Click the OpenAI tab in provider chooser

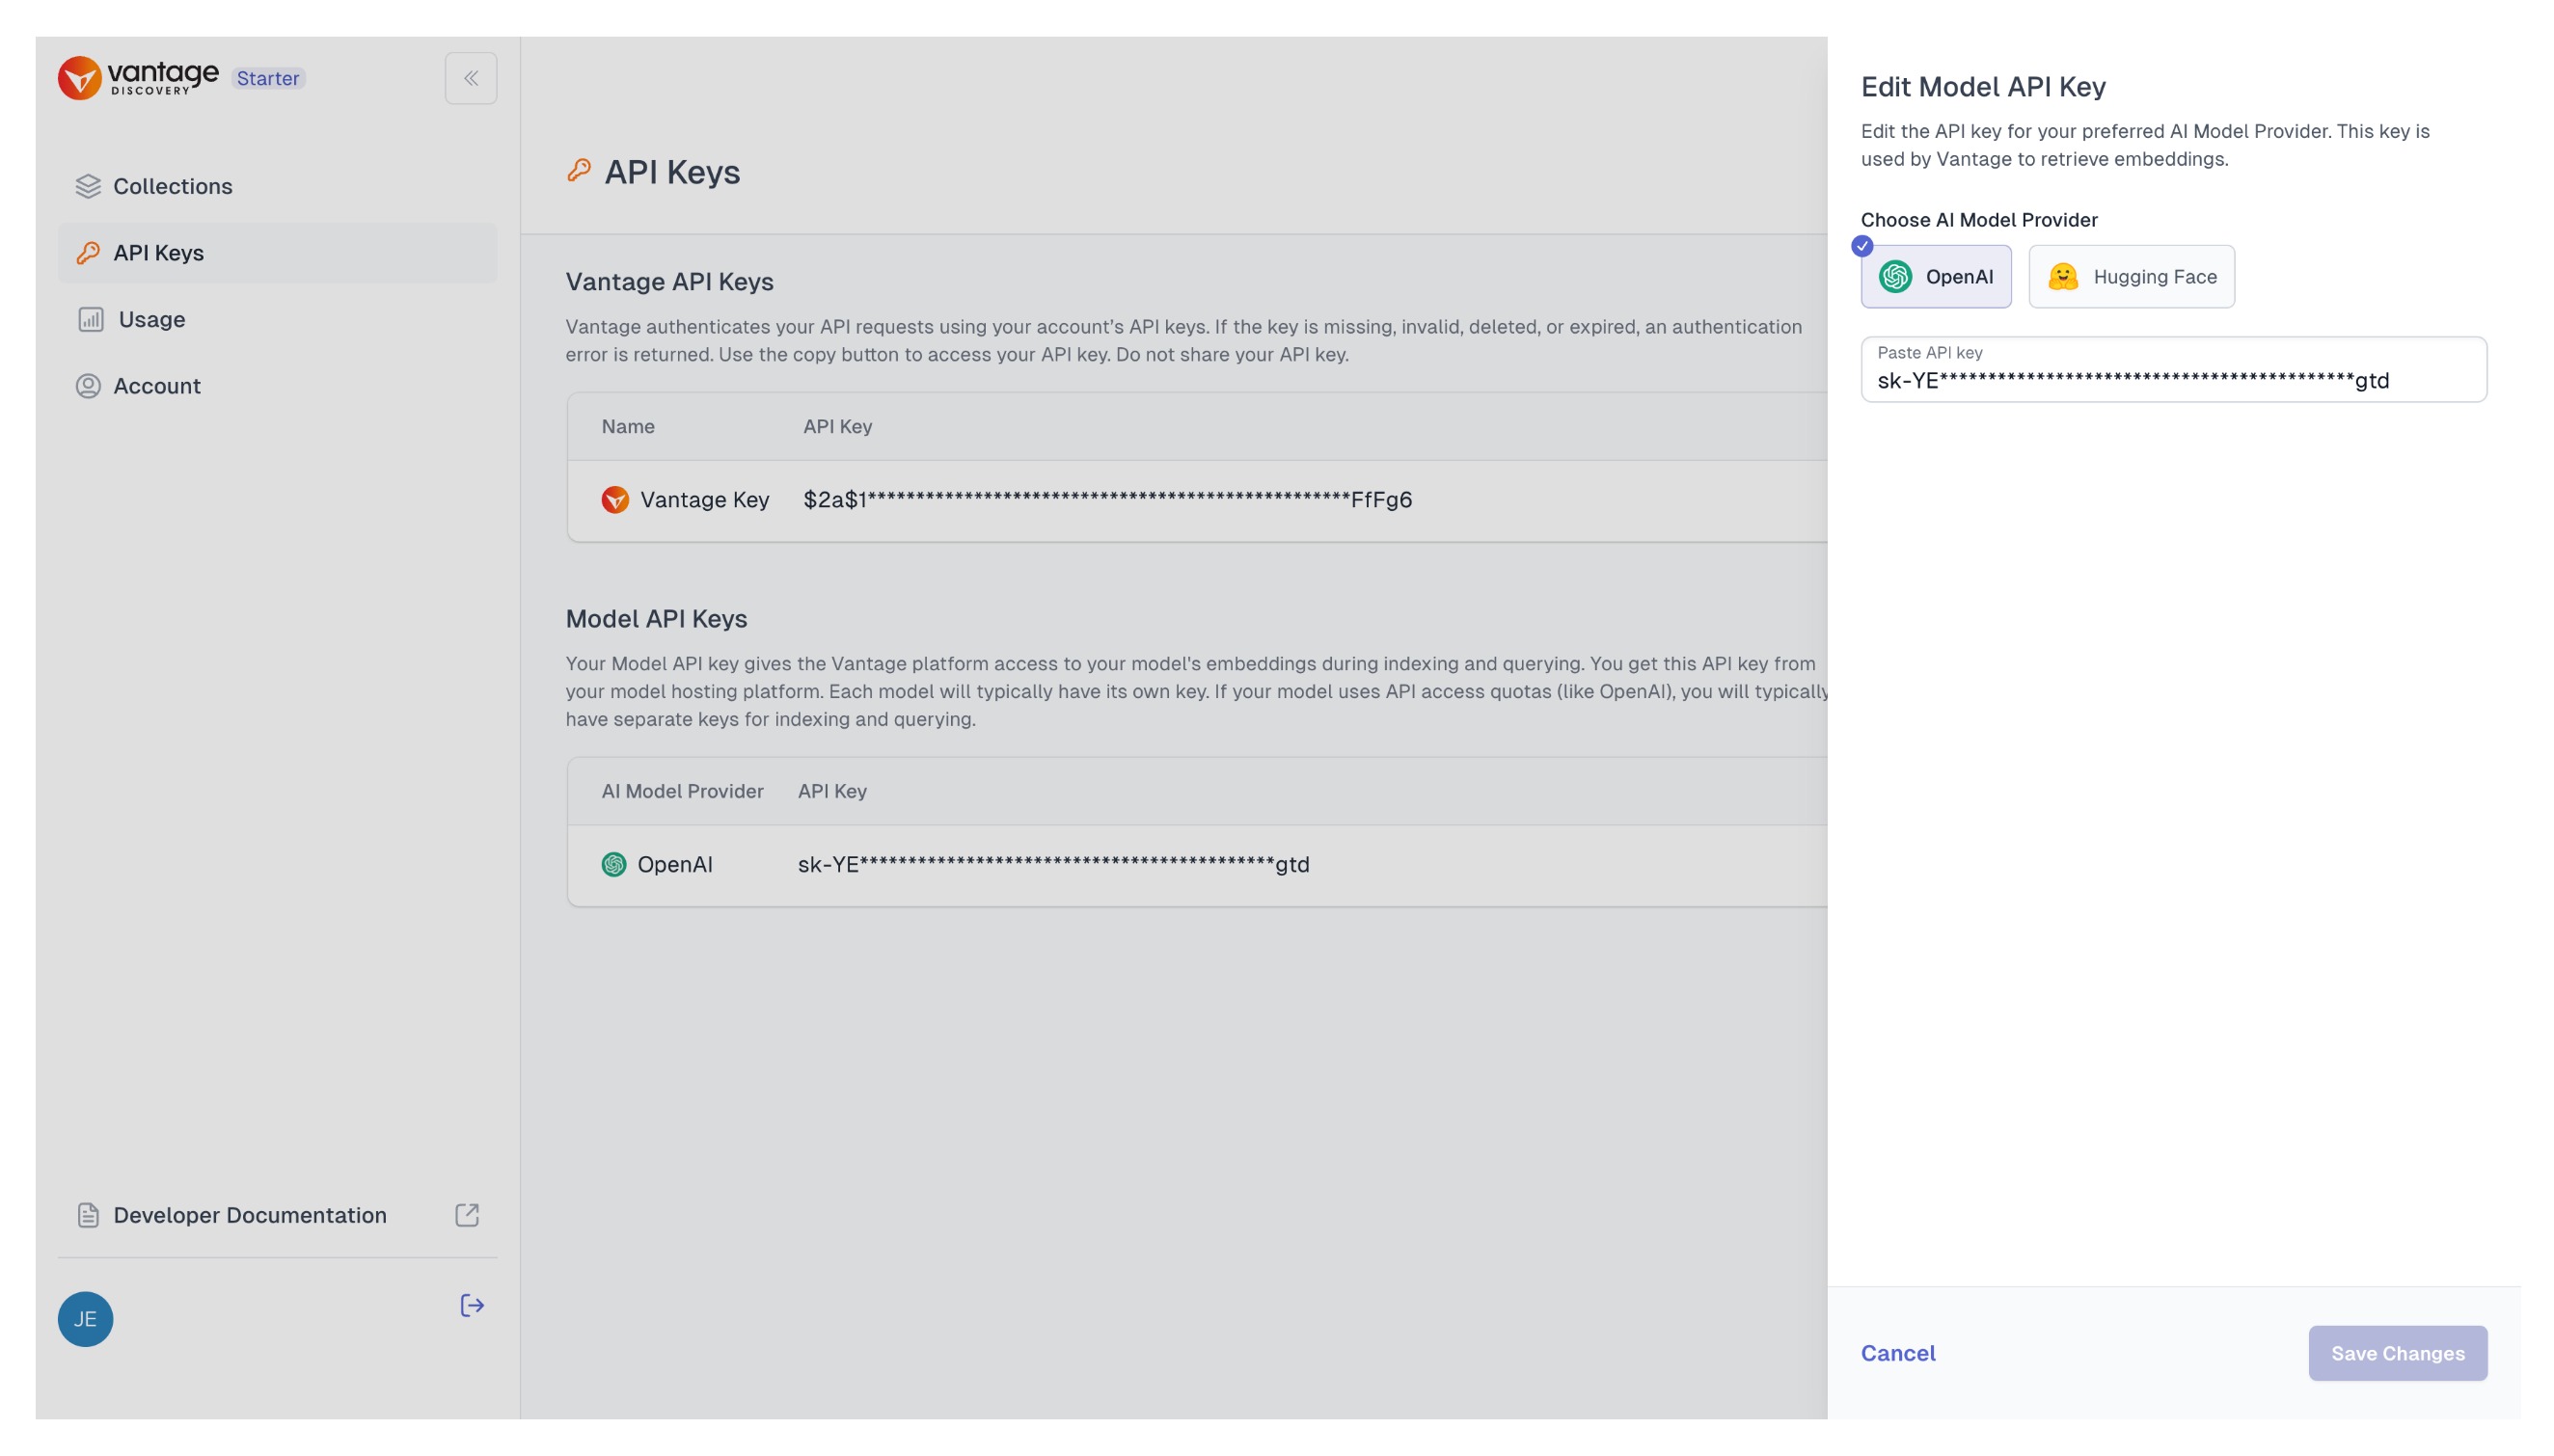(x=1935, y=276)
